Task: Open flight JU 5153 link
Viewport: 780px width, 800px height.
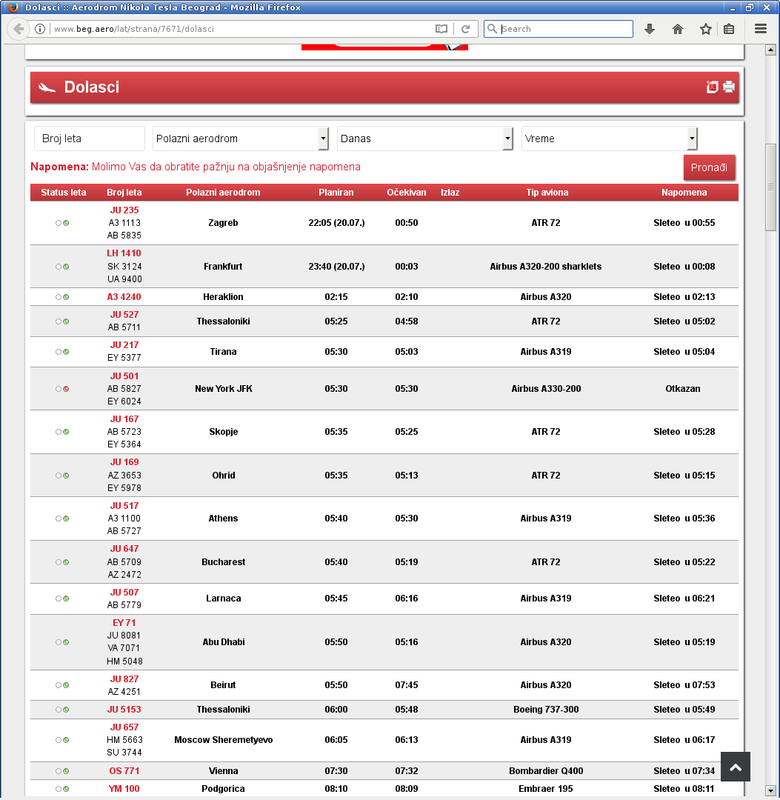Action: pyautogui.click(x=124, y=710)
